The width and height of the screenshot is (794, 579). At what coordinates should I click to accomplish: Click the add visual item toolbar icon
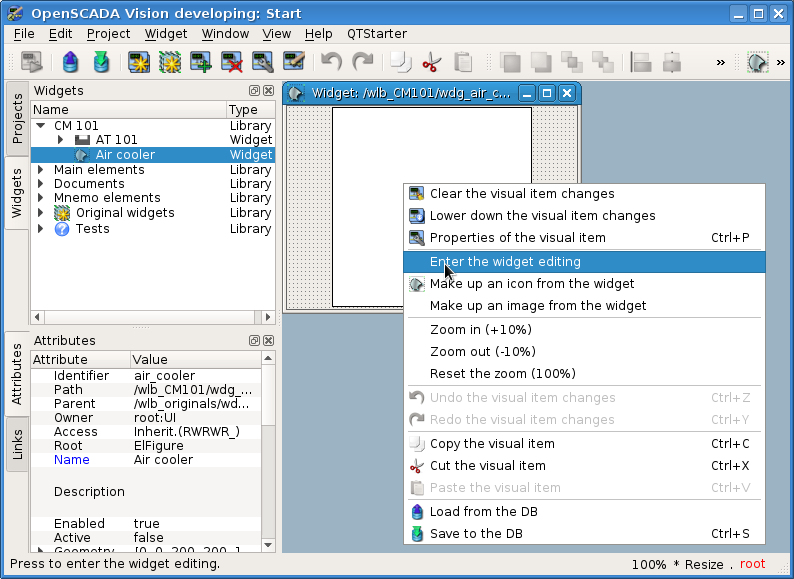tap(201, 62)
